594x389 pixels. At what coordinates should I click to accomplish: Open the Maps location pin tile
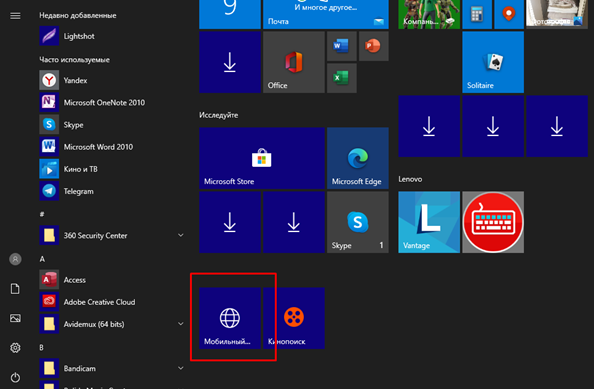tap(509, 14)
